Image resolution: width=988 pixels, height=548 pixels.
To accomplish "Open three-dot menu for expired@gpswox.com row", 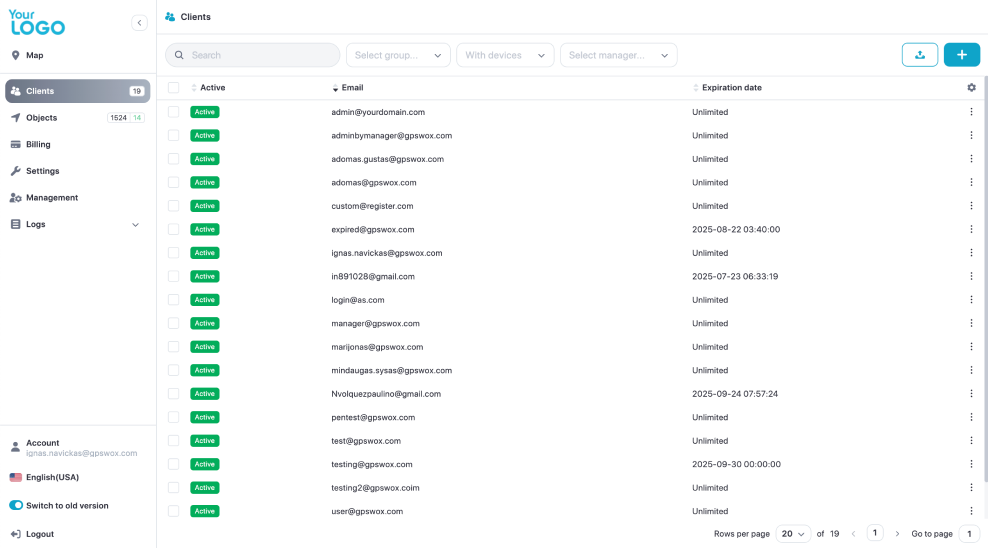I will 971,229.
